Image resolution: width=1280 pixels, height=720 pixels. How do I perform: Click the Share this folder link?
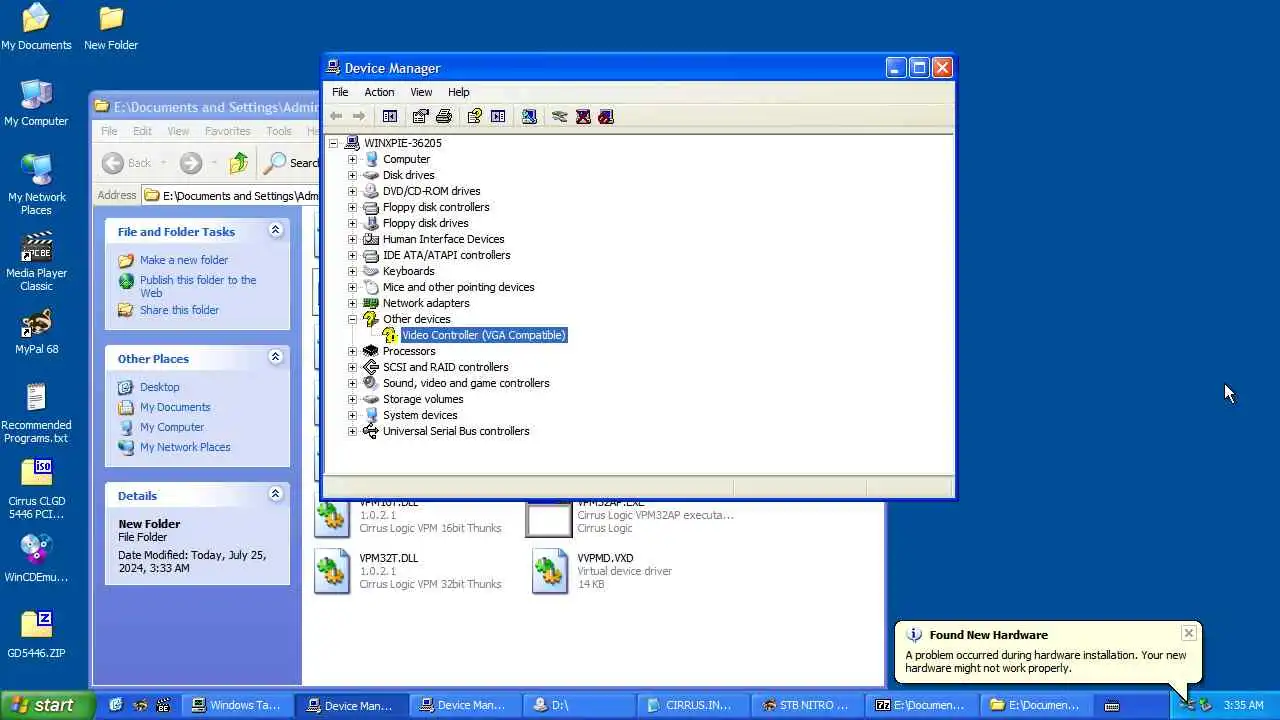pyautogui.click(x=179, y=310)
